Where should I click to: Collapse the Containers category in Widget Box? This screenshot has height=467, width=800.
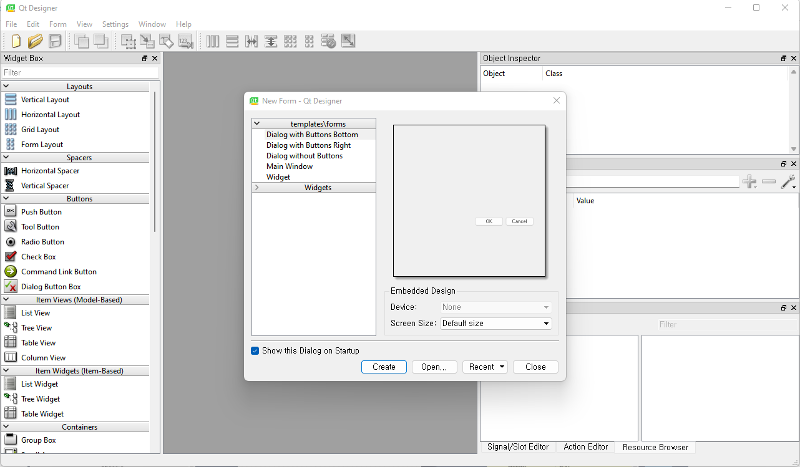pyautogui.click(x=6, y=427)
